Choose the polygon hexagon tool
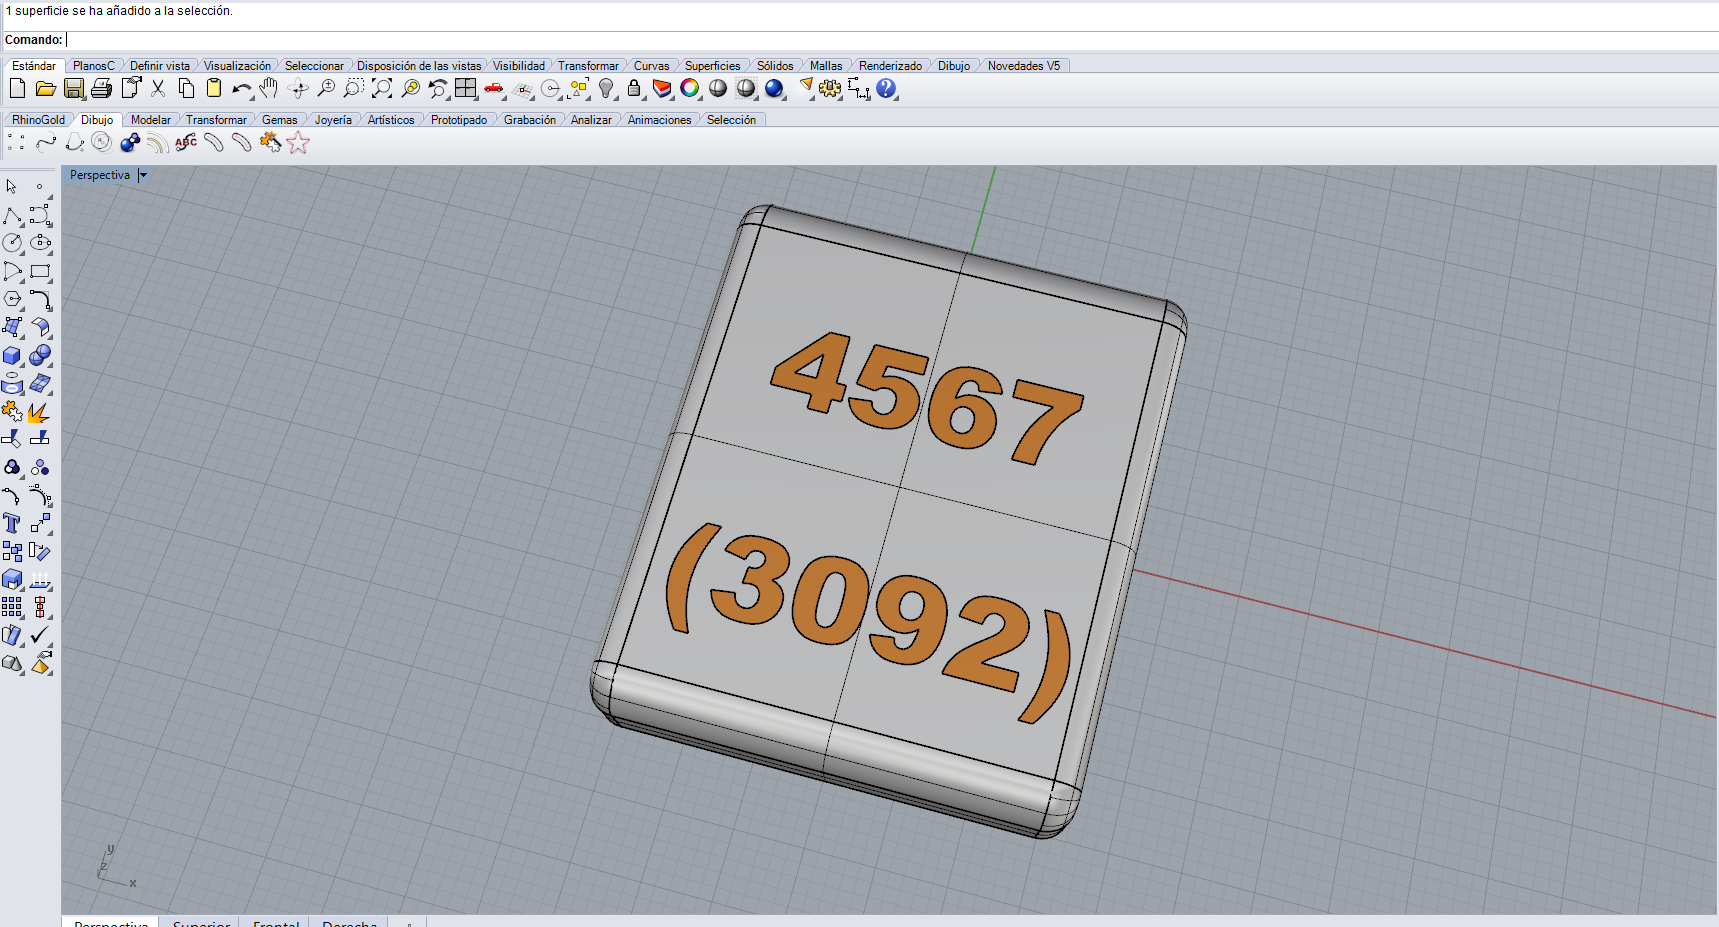Image resolution: width=1719 pixels, height=927 pixels. (x=12, y=299)
